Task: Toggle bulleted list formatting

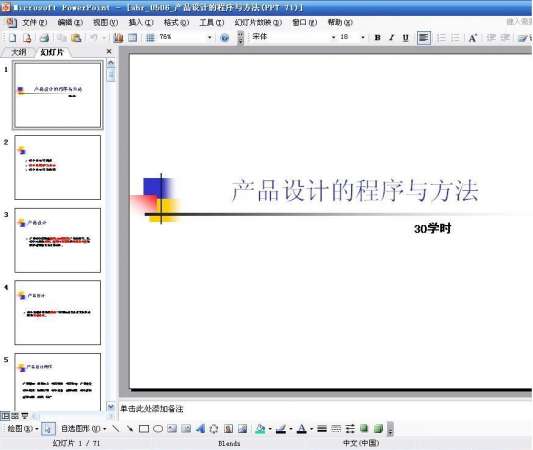Action: pyautogui.click(x=455, y=37)
